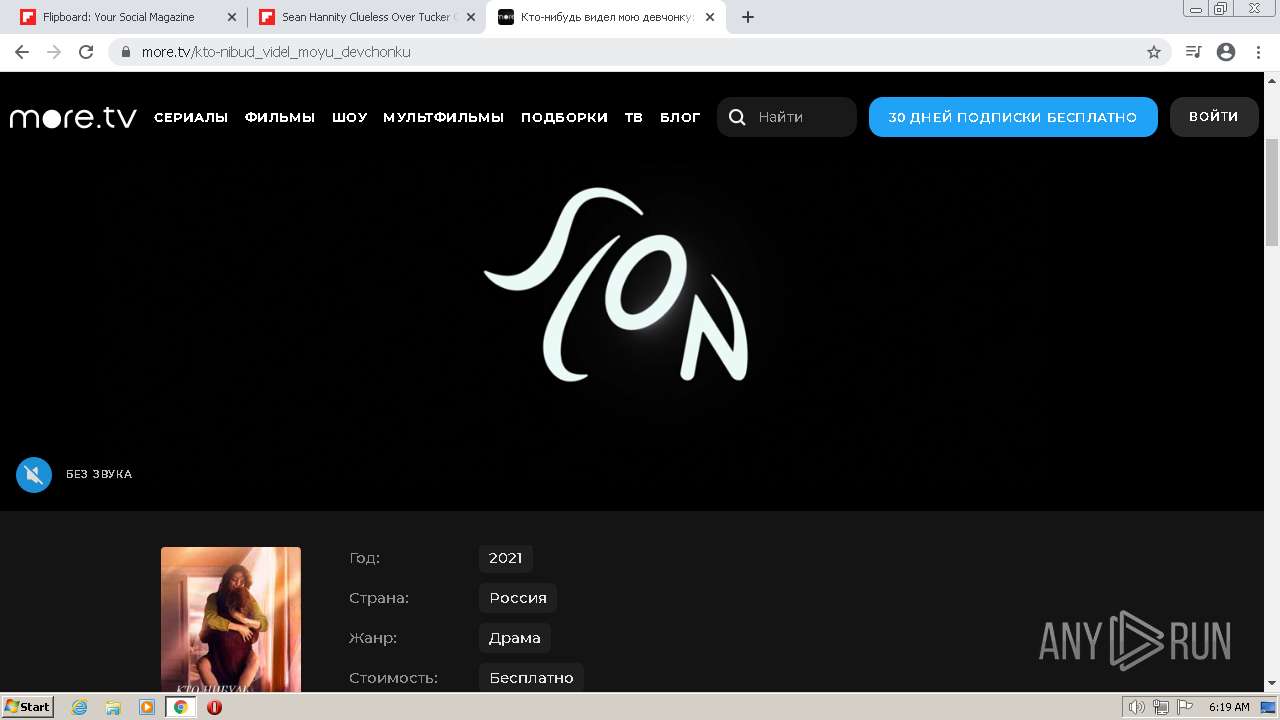The image size is (1280, 720).
Task: Click the search magnifier icon
Action: [x=737, y=117]
